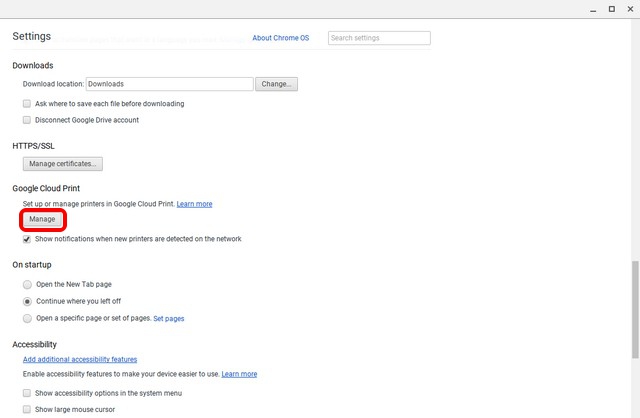Follow Google Cloud Print Learn more link
Screen dimensions: 640x418
pos(194,204)
